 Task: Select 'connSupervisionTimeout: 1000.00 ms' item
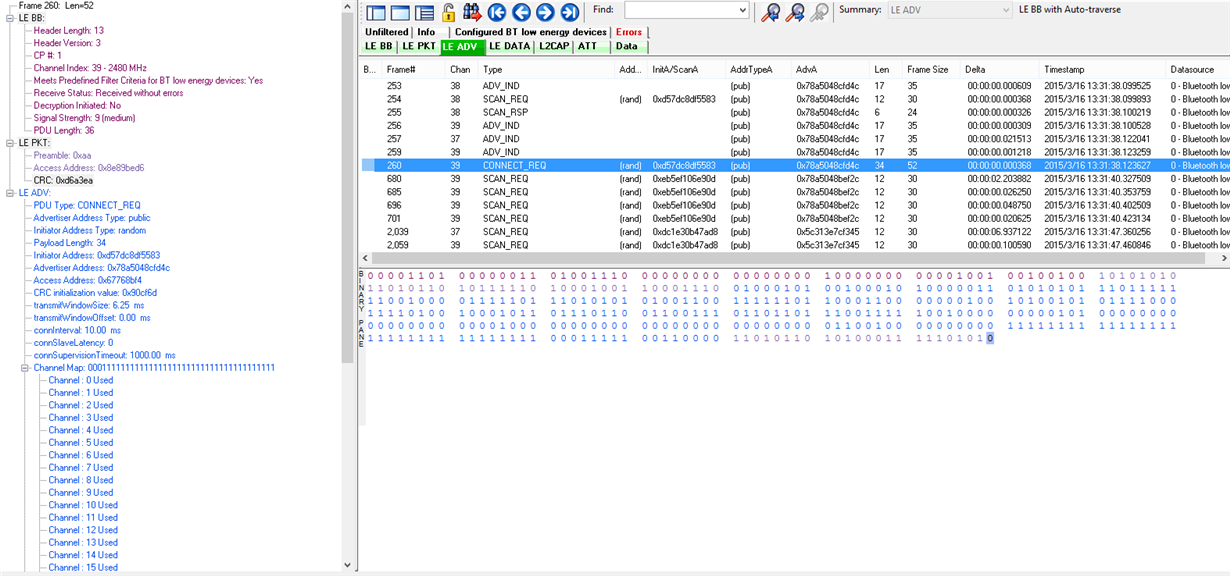[104, 355]
